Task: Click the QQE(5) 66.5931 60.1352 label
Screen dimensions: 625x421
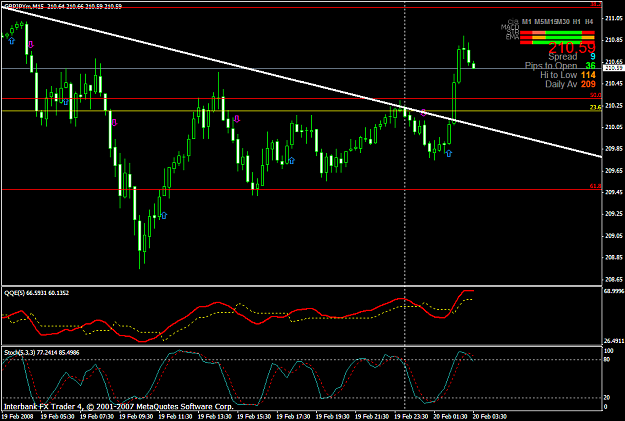Action: click(36, 293)
